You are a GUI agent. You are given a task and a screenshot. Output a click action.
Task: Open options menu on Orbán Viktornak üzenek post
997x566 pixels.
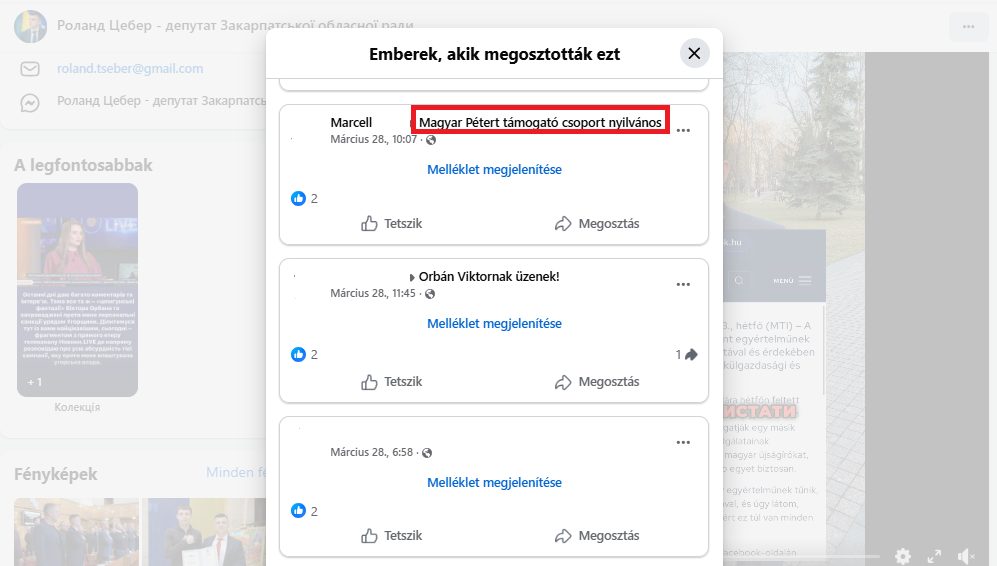click(683, 284)
